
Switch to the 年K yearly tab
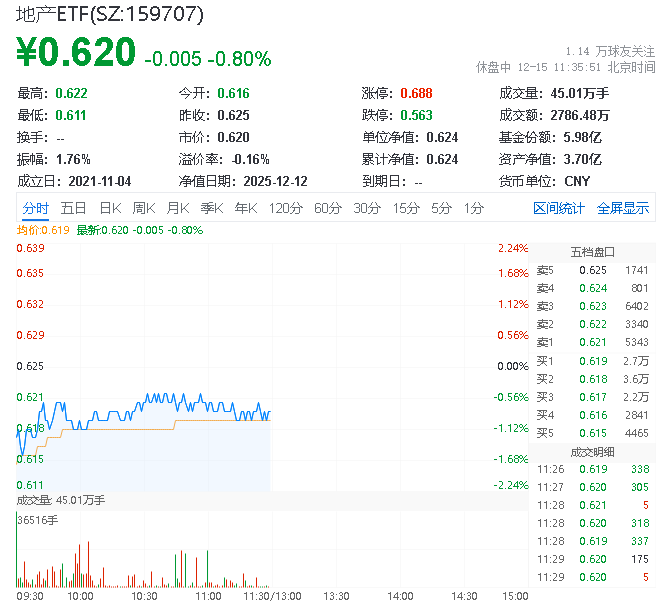(246, 208)
